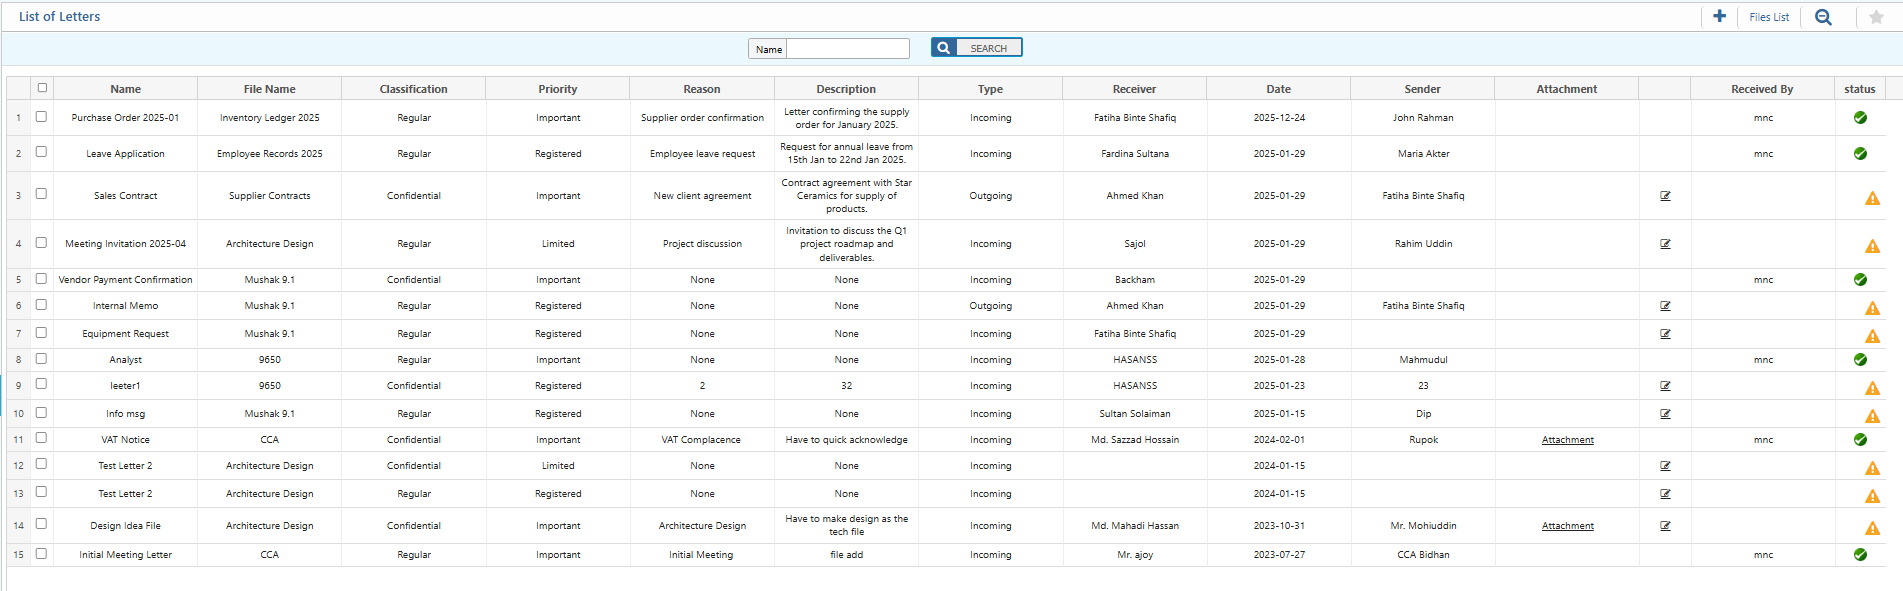Check the box for Leave Application row

click(41, 152)
